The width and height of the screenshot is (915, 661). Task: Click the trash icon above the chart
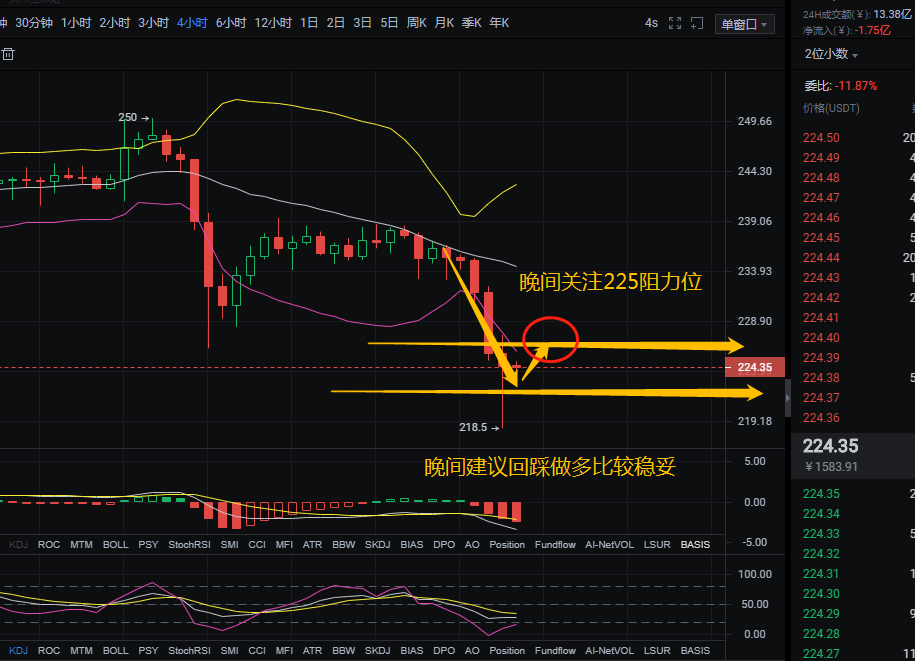[8, 54]
